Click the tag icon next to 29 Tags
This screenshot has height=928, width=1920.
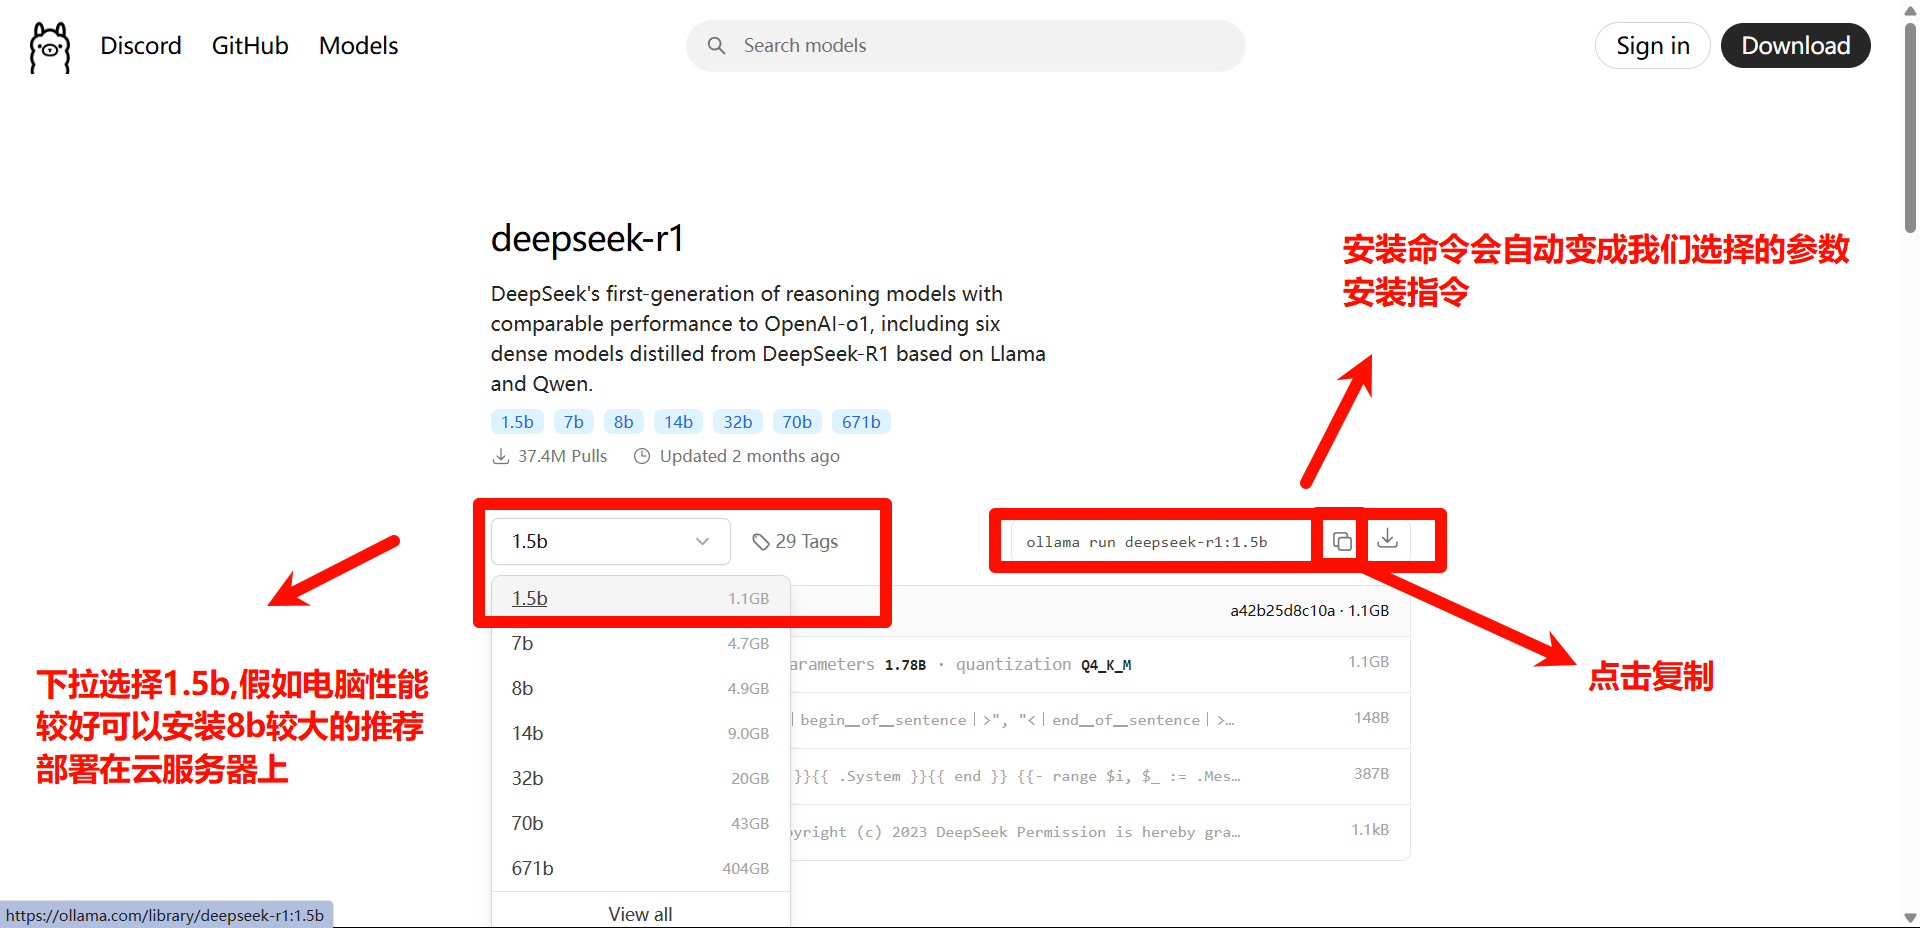tap(761, 542)
